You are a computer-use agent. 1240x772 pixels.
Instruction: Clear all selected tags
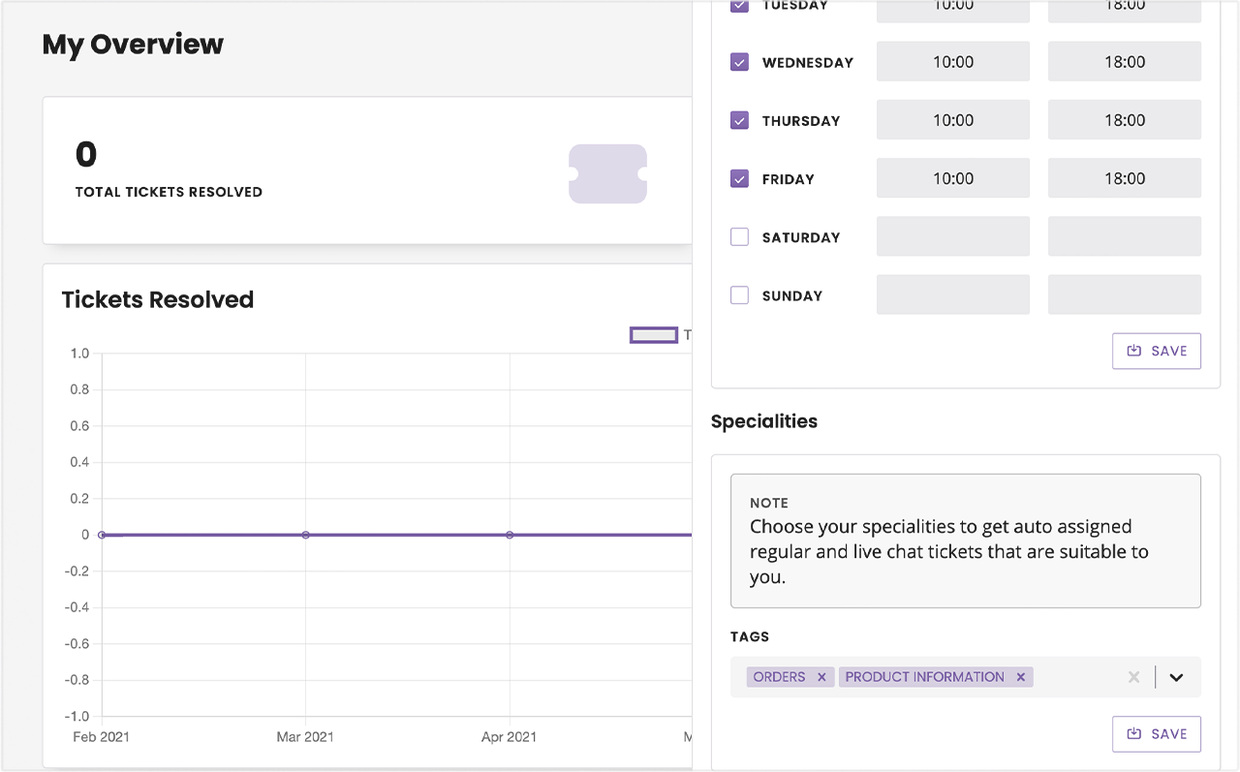(1134, 677)
